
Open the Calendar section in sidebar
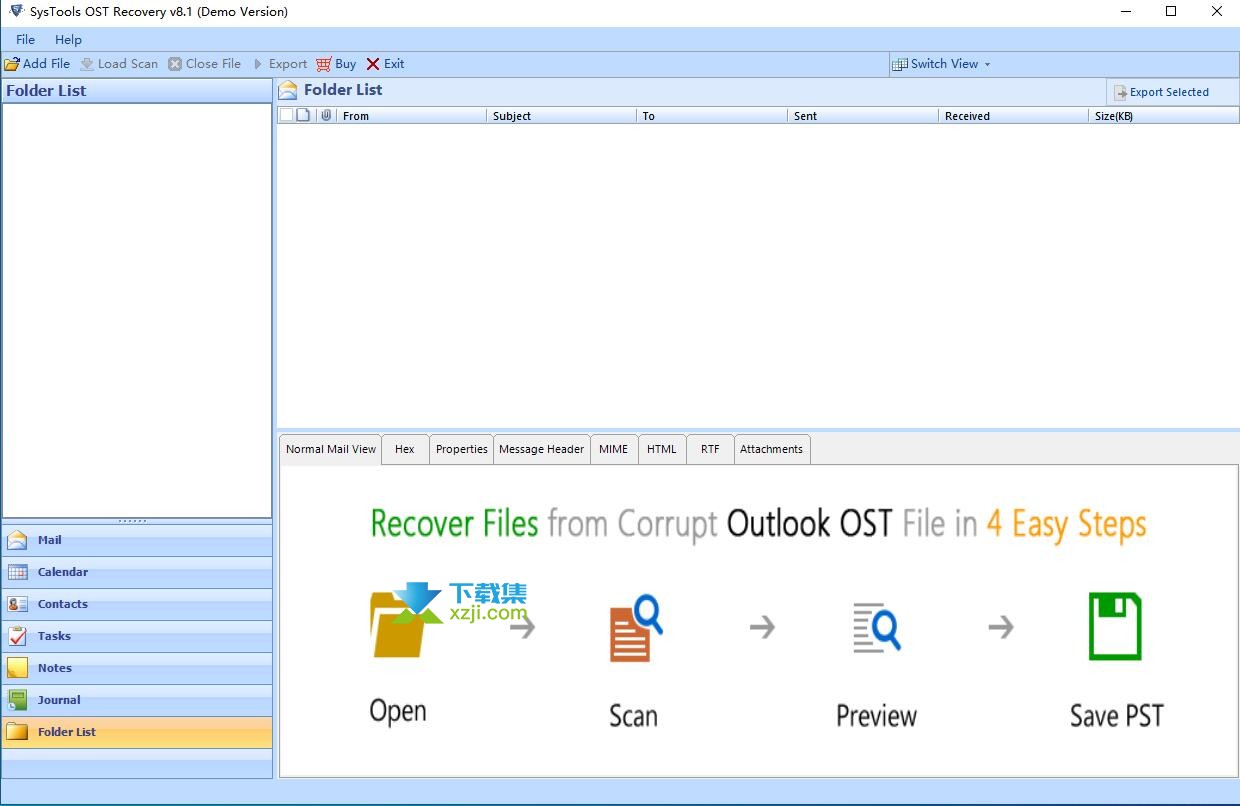click(x=62, y=572)
